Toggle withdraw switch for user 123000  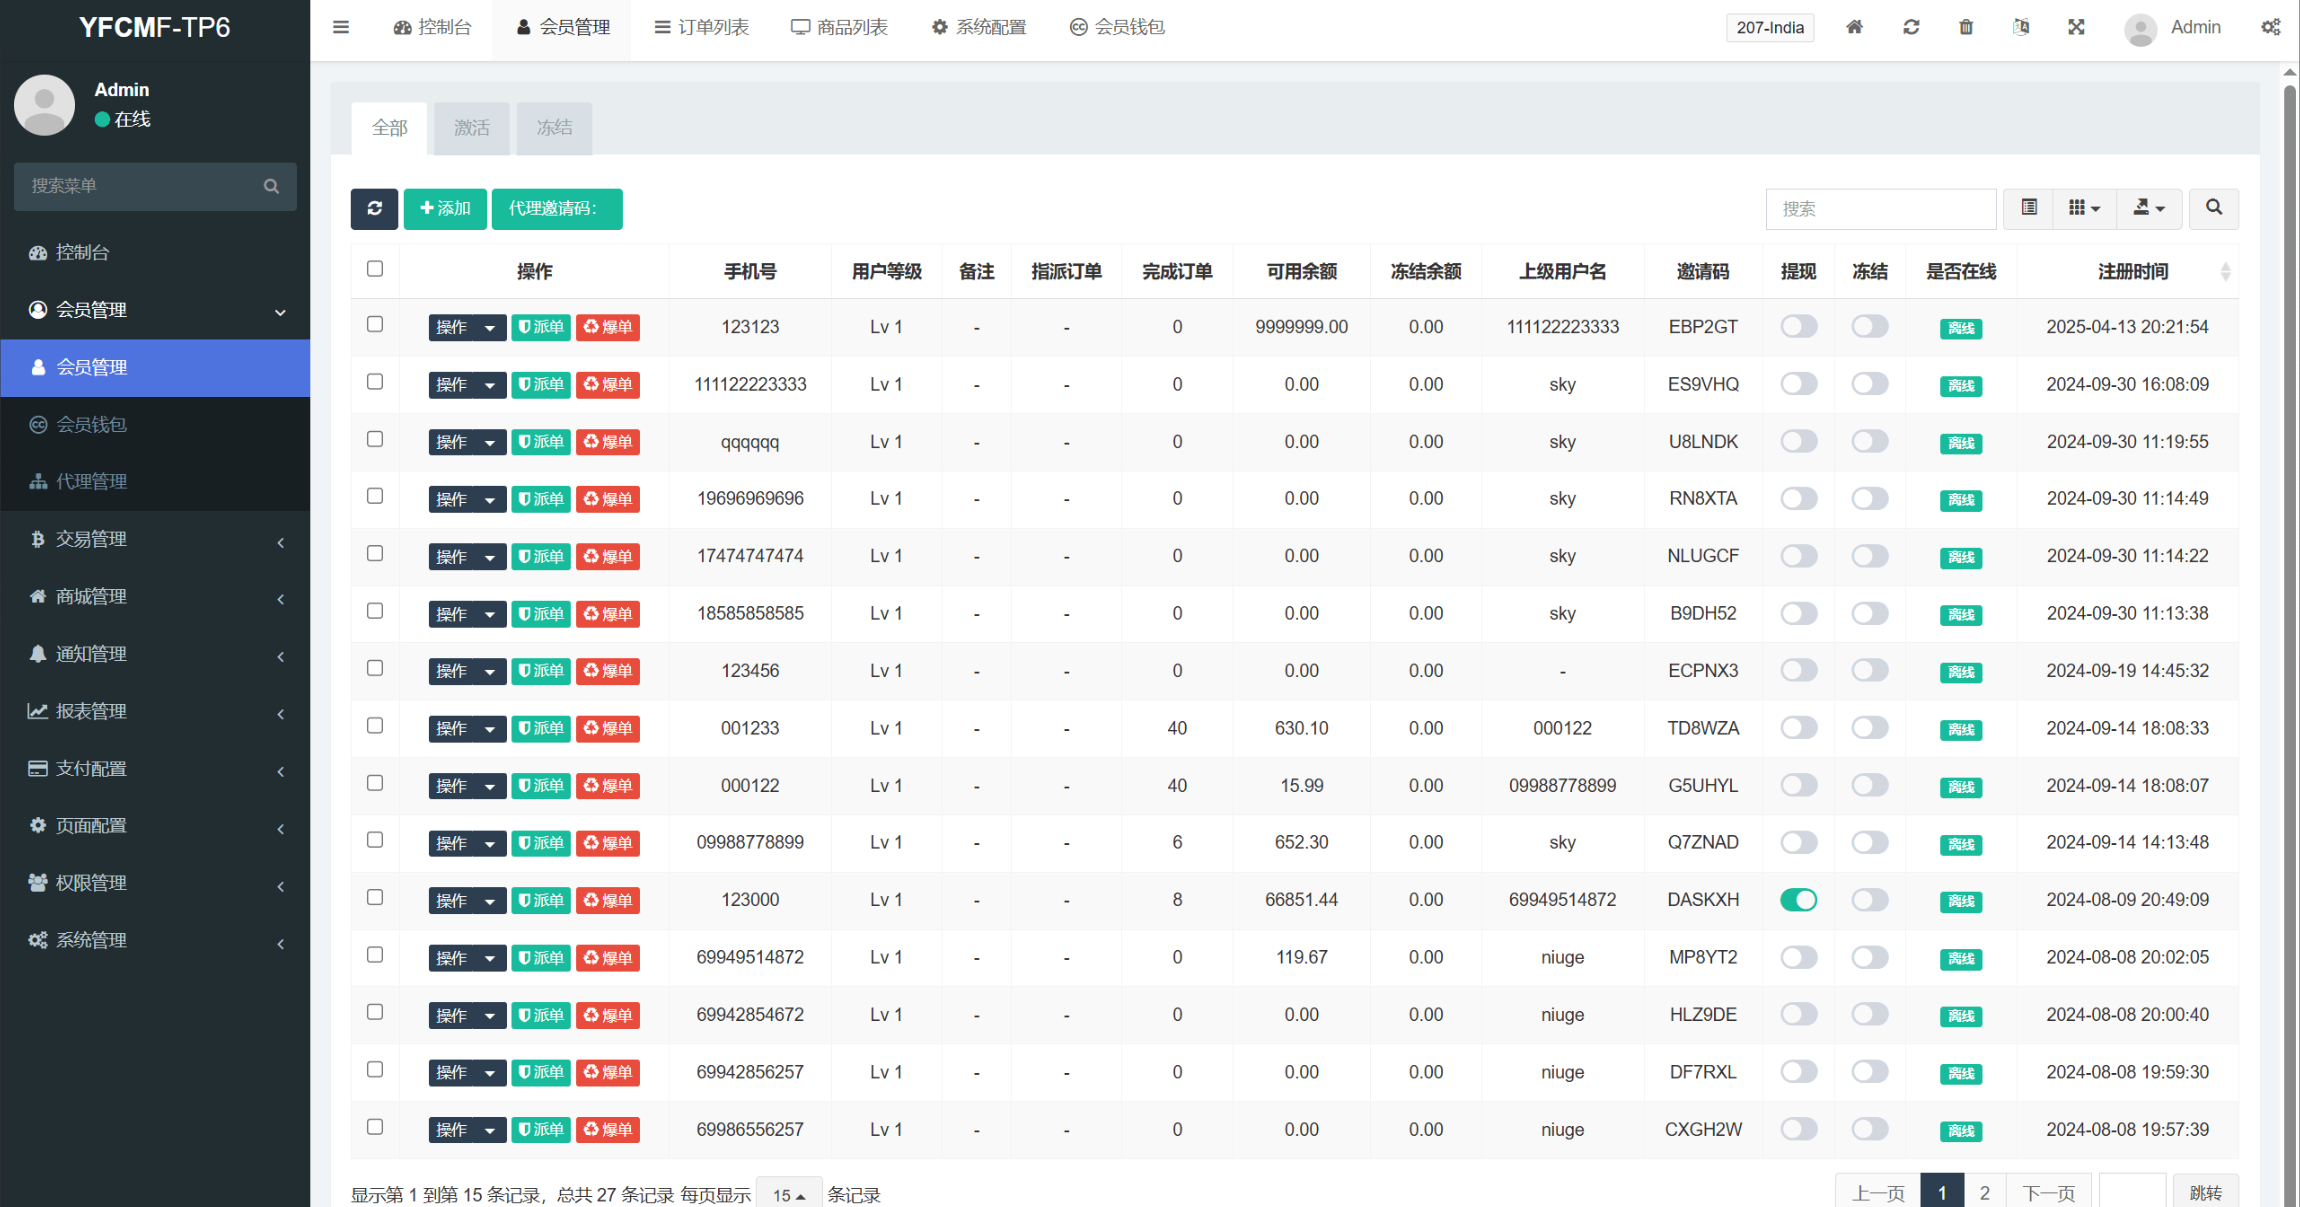click(1798, 900)
